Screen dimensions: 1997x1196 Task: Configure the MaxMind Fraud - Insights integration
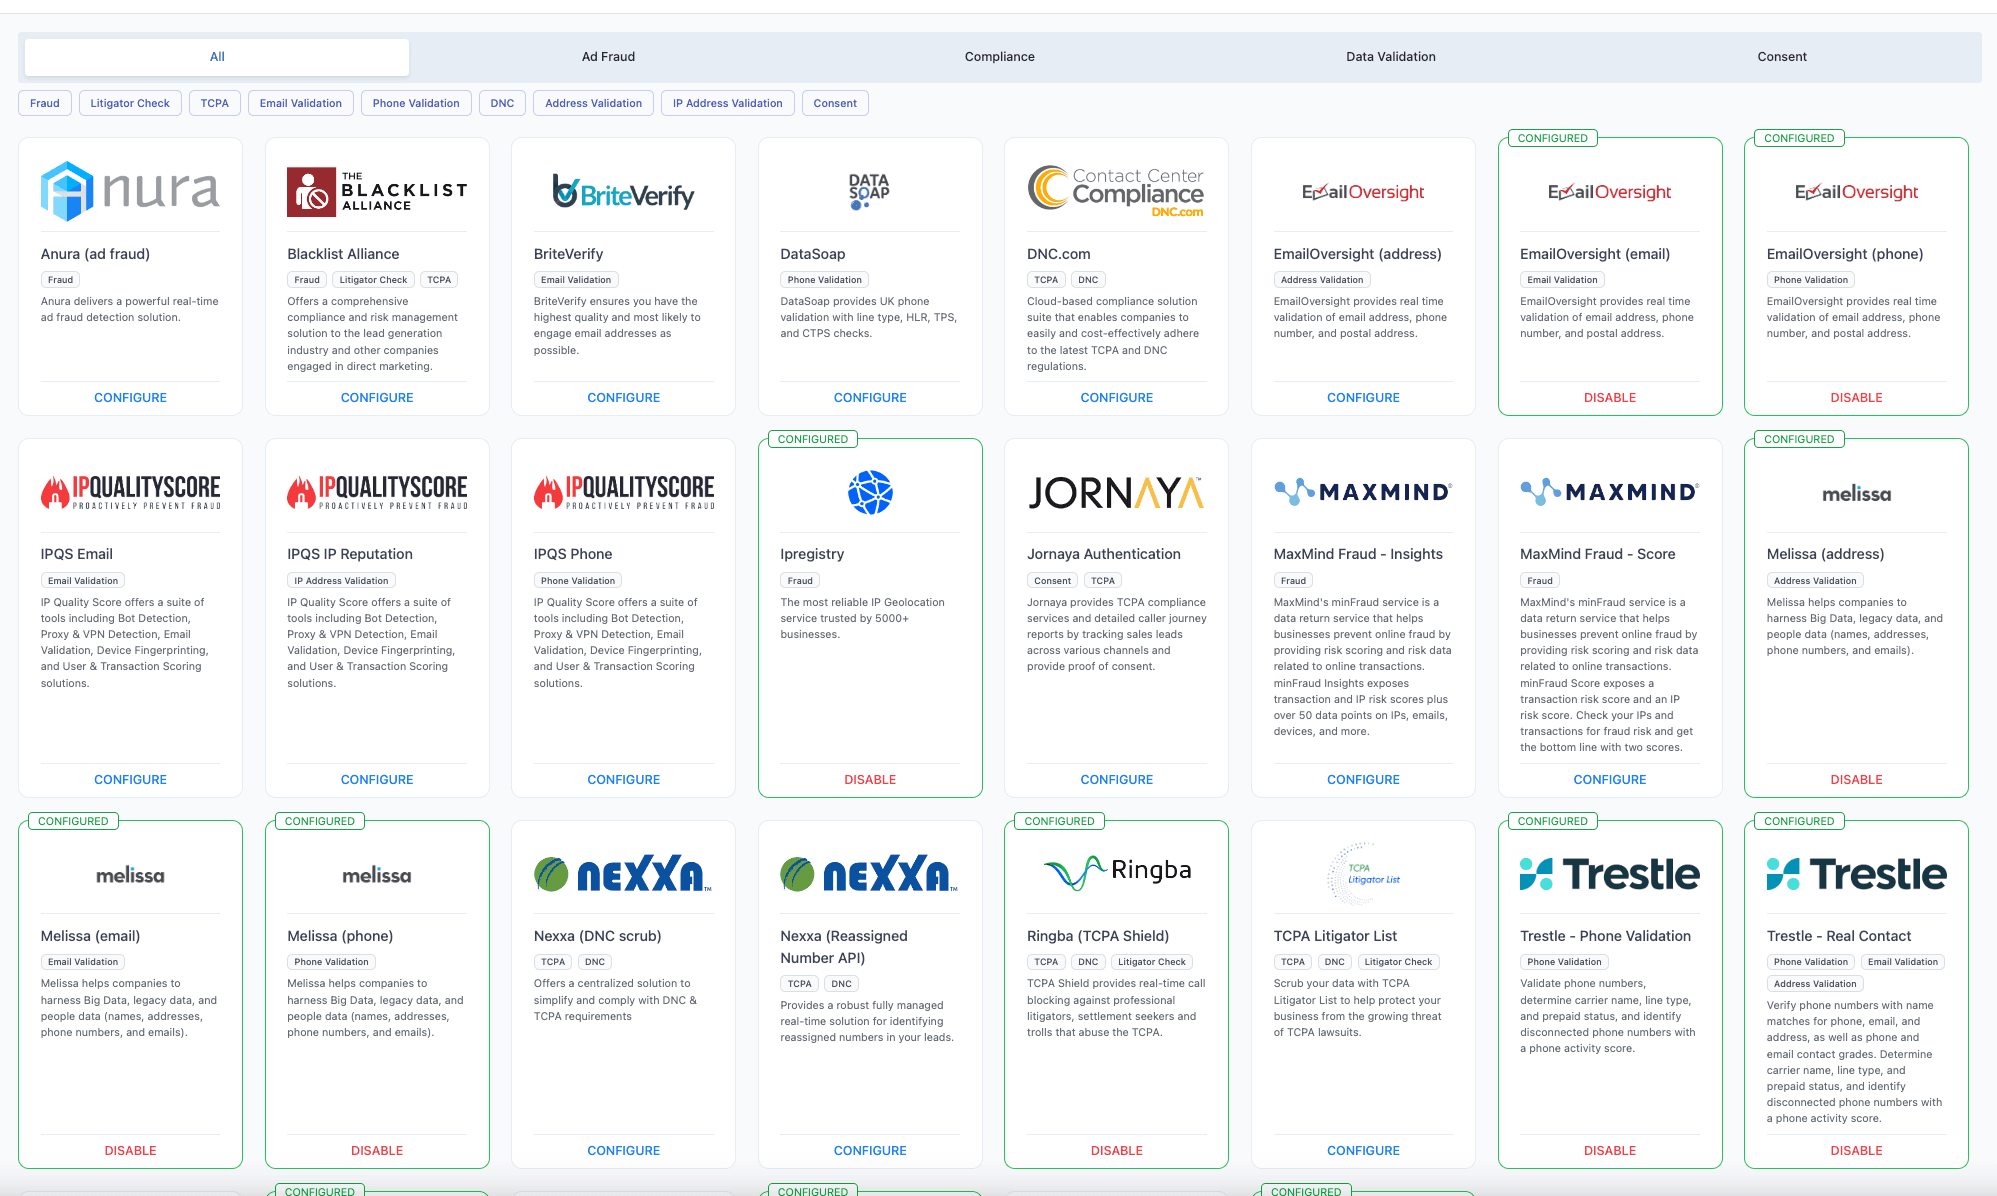(x=1363, y=780)
